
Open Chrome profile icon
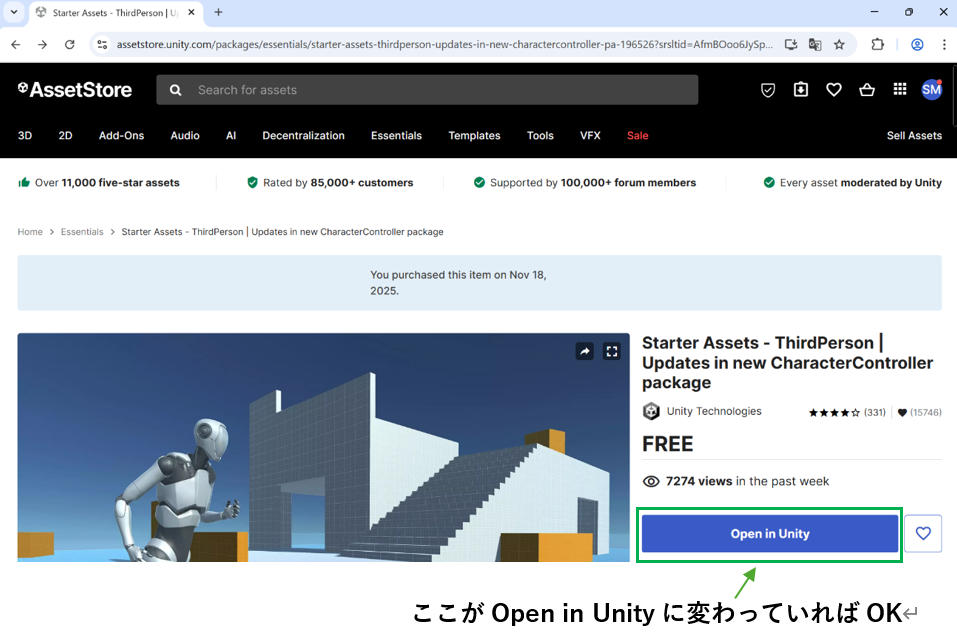click(917, 45)
